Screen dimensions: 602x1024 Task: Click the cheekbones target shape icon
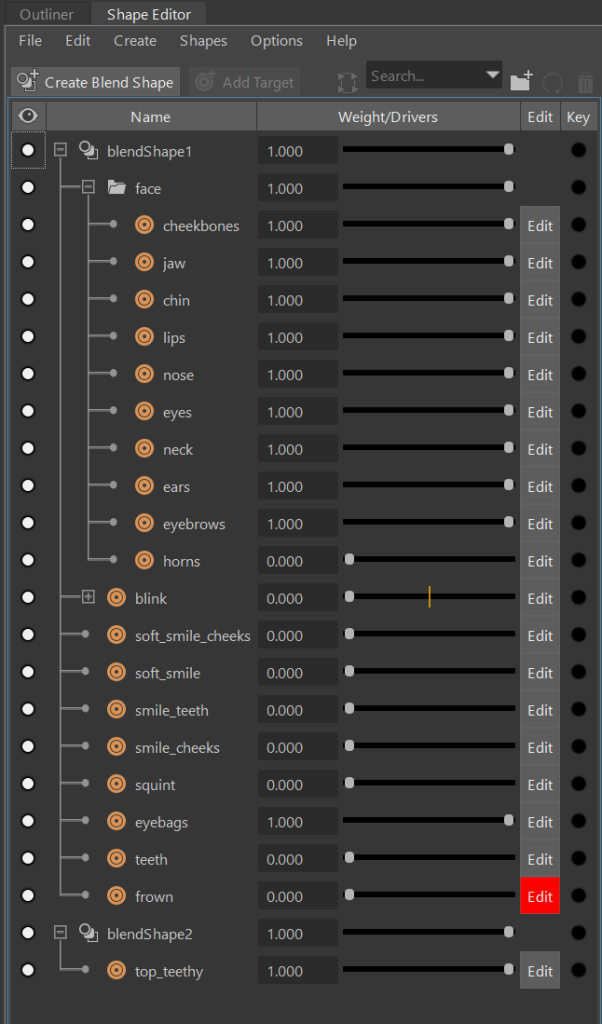point(144,226)
